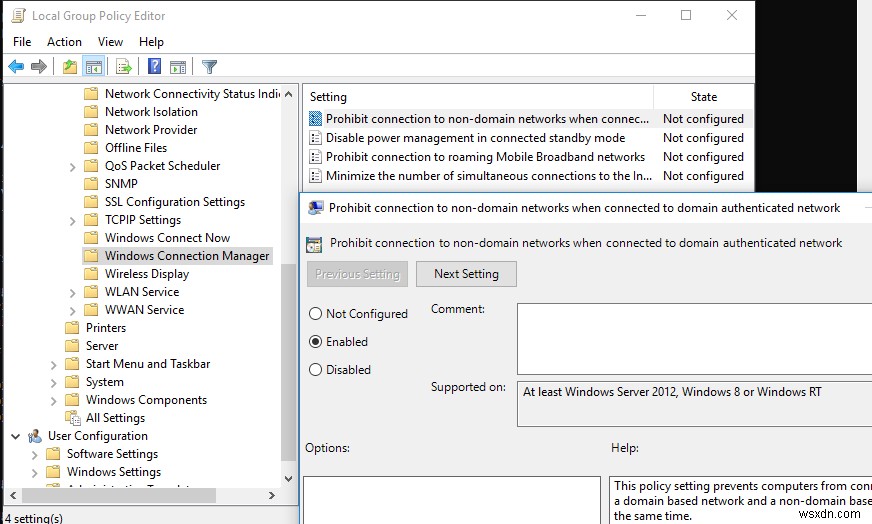The width and height of the screenshot is (872, 524).
Task: Open the View menu
Action: (110, 41)
